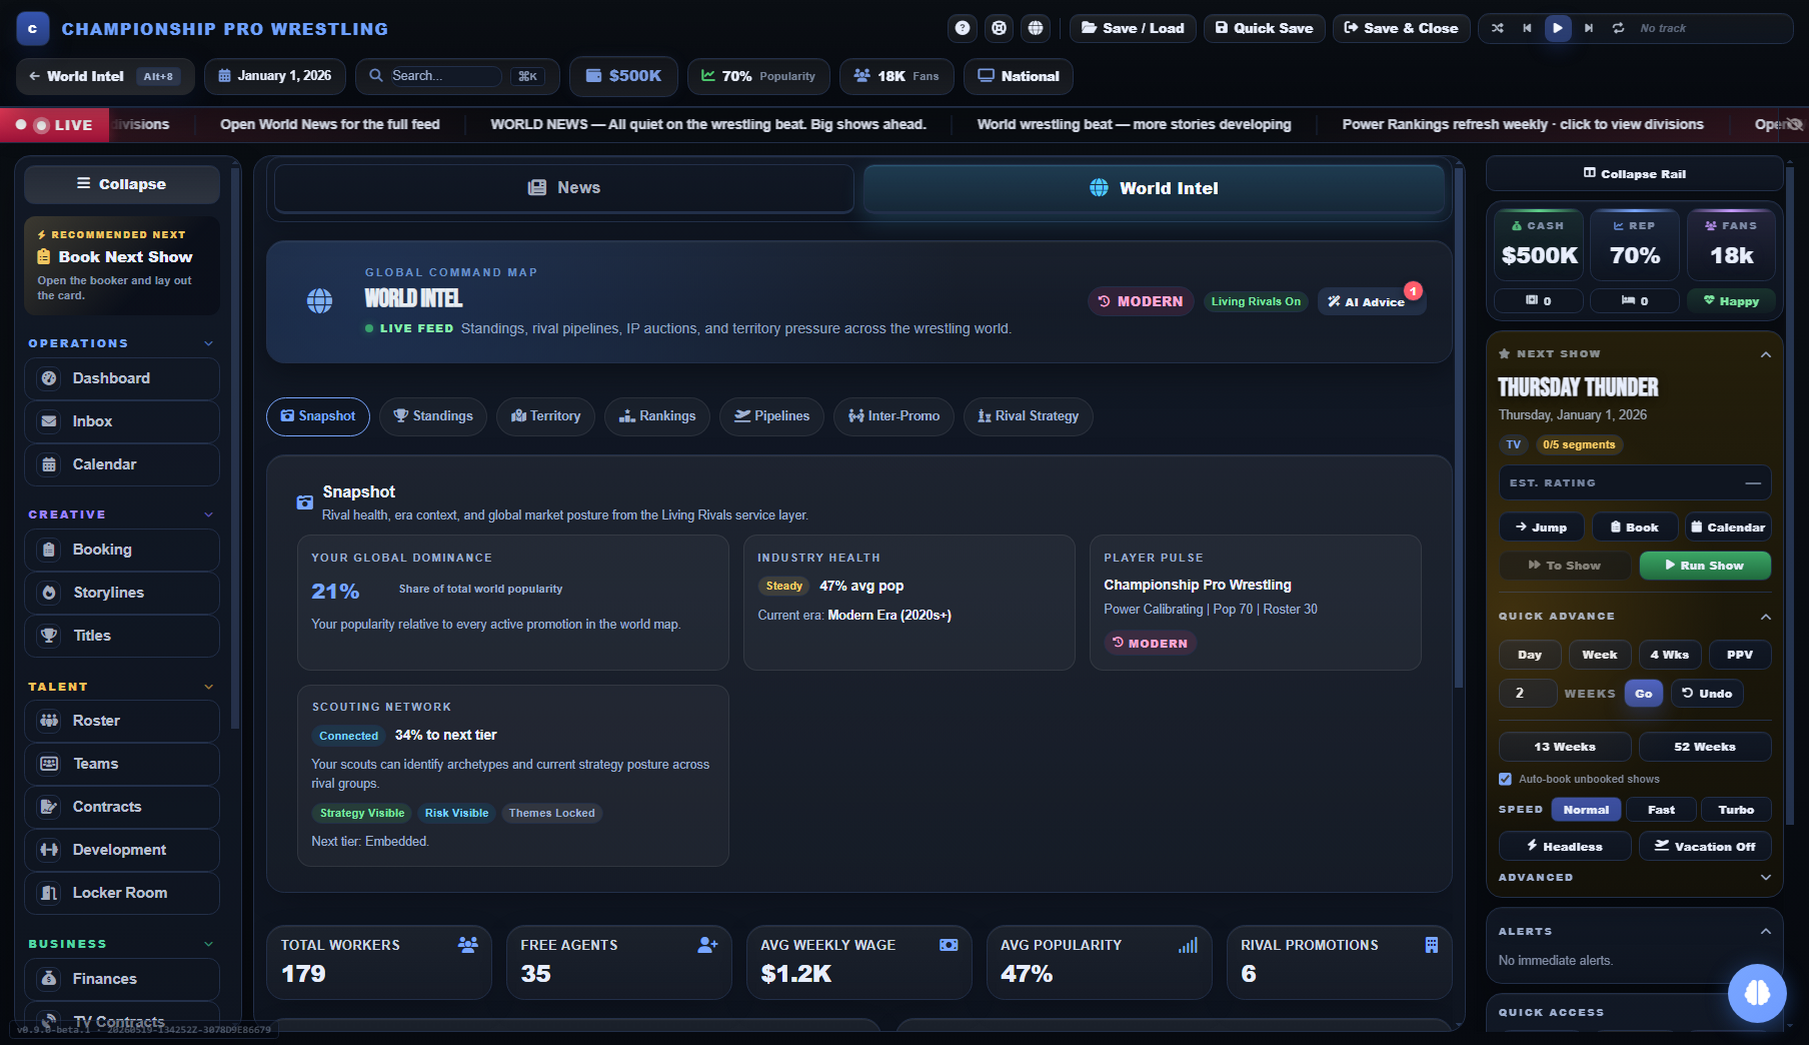Open the Inbox sidebar item
1809x1045 pixels.
(x=122, y=421)
